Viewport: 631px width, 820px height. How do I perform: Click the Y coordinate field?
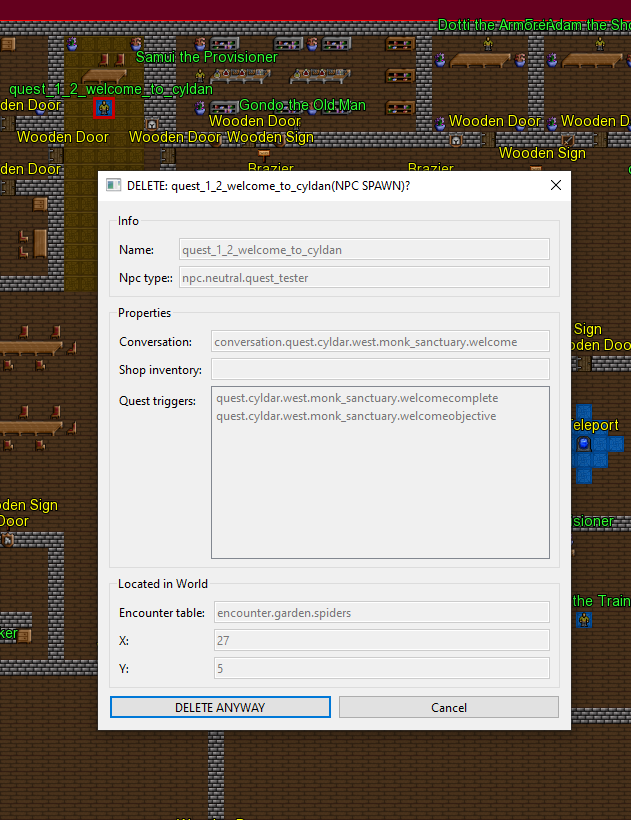click(382, 668)
